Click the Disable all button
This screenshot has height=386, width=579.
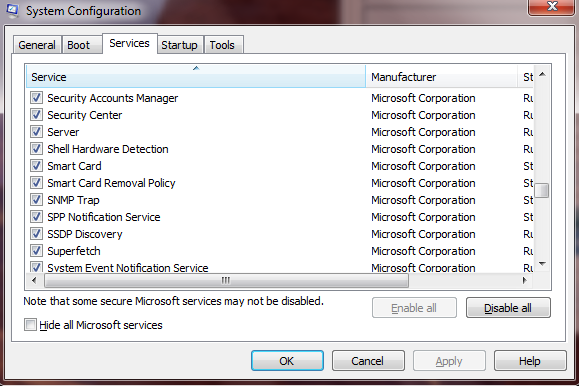(508, 308)
